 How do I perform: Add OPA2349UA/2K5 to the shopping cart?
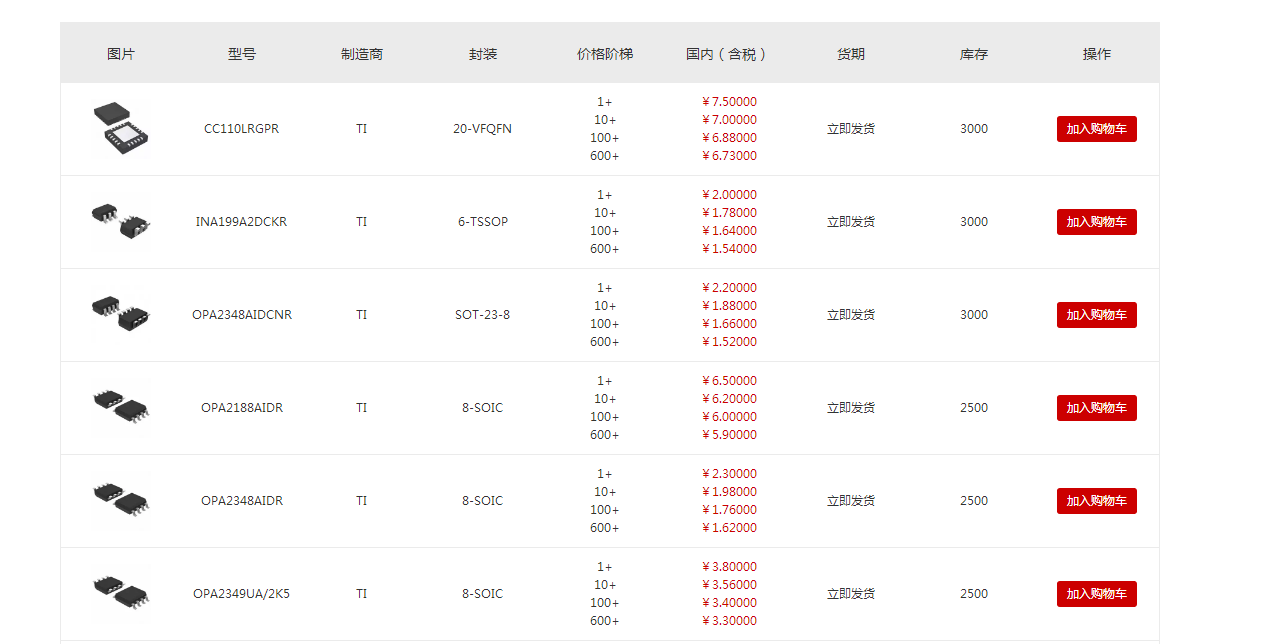click(x=1096, y=594)
